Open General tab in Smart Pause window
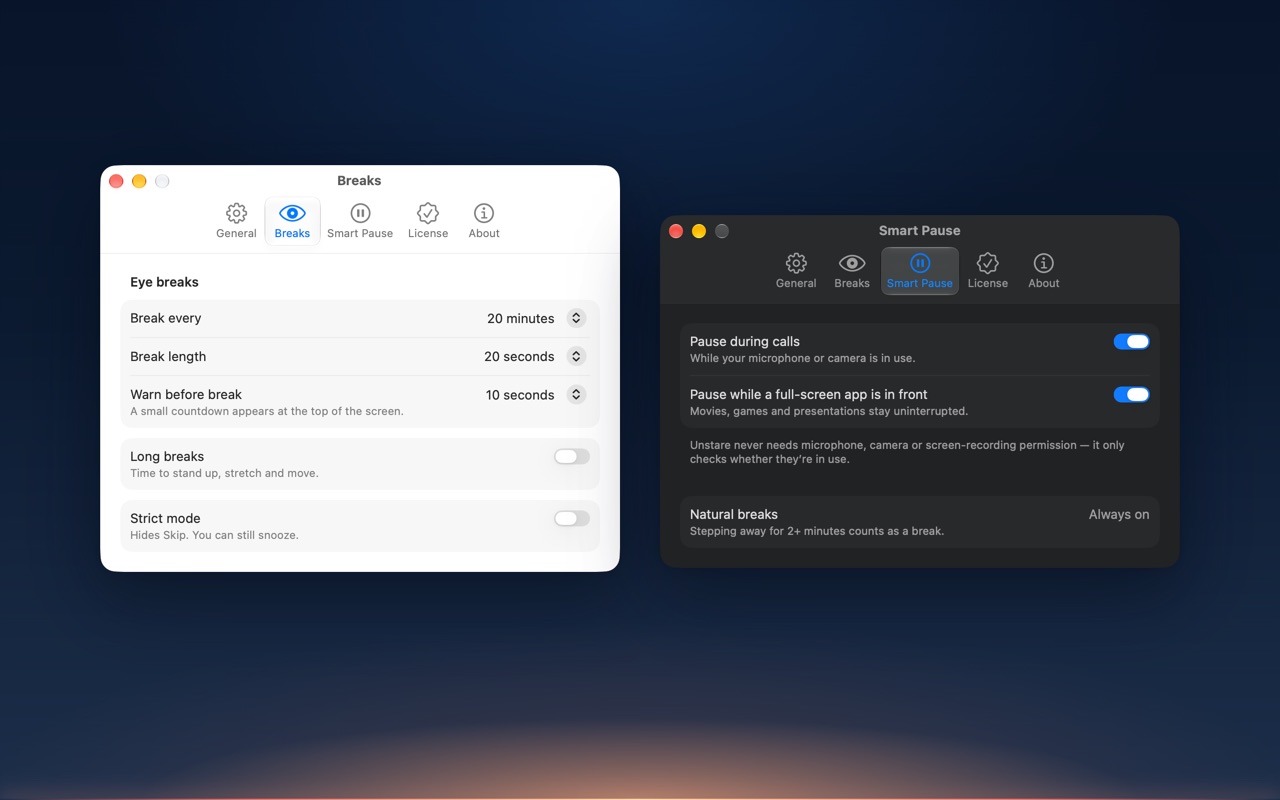Image resolution: width=1280 pixels, height=800 pixels. click(x=796, y=271)
